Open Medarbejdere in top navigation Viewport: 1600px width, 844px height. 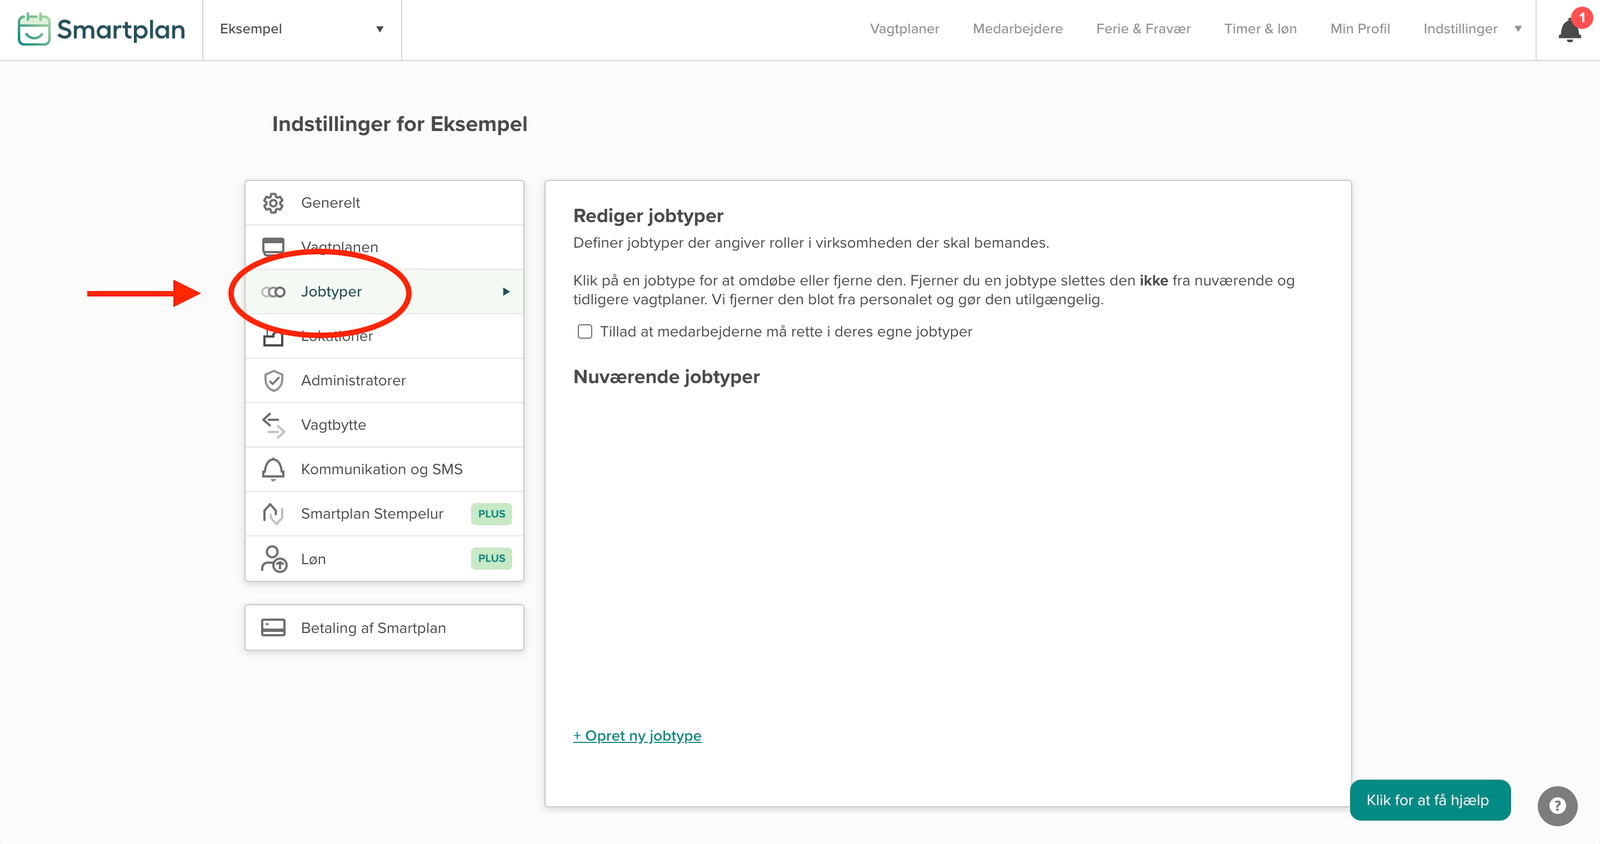coord(1017,29)
